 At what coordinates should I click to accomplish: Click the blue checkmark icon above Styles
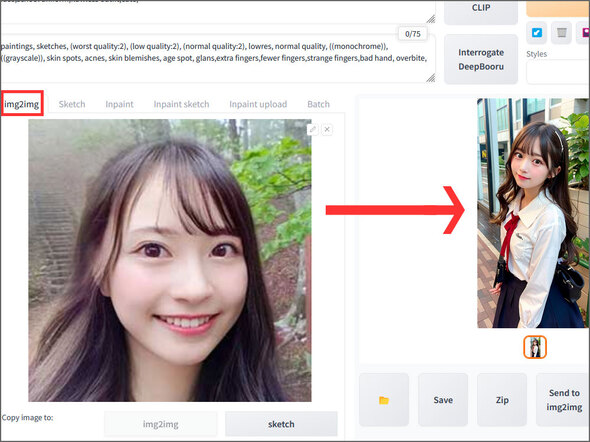537,33
